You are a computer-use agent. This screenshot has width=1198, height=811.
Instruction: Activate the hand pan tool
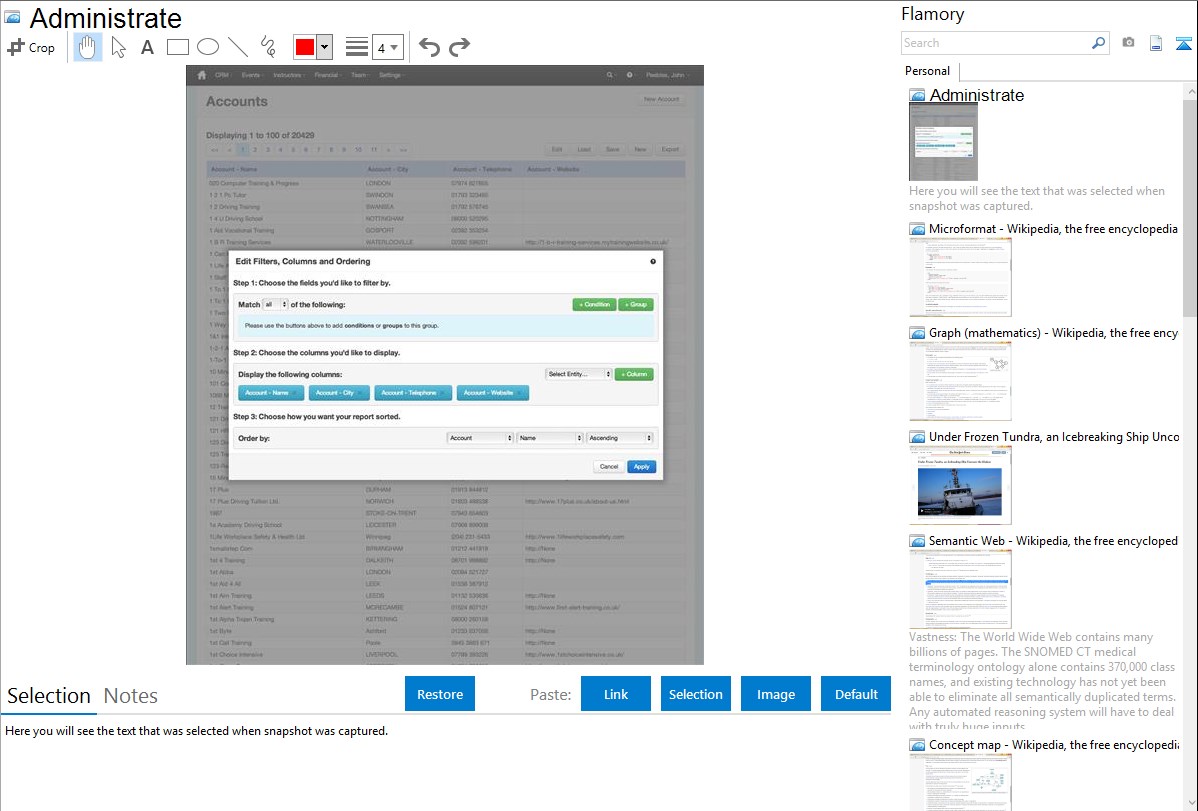[x=88, y=47]
